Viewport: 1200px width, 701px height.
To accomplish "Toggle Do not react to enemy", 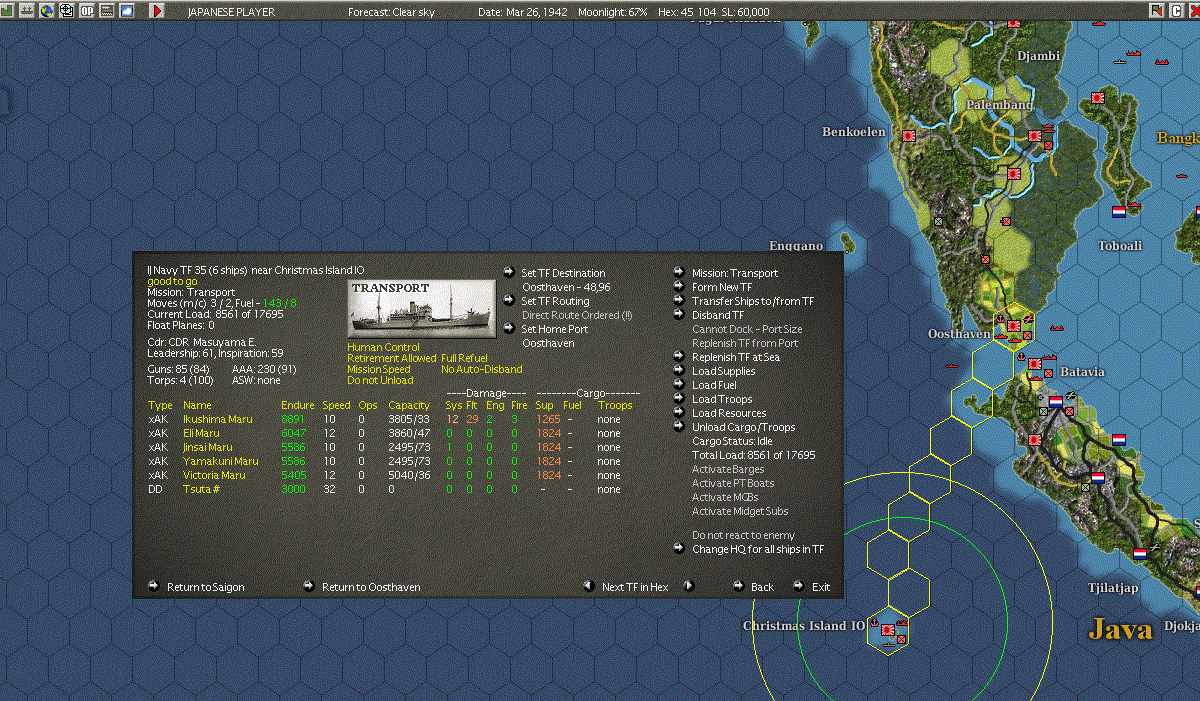I will pos(743,535).
